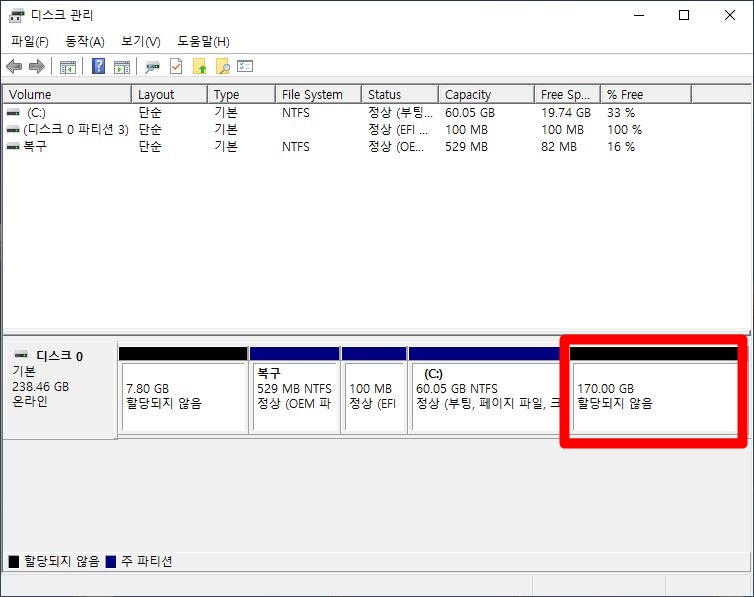This screenshot has width=754, height=597.
Task: Click the 정상 (부팅... status cell
Action: coord(400,113)
